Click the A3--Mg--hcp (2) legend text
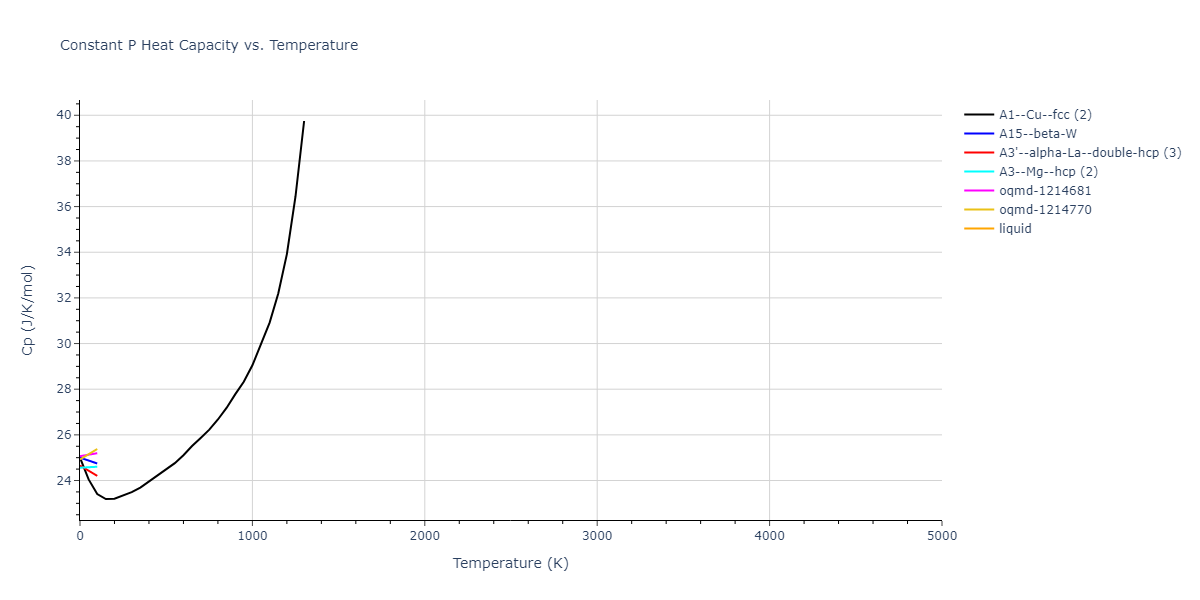The width and height of the screenshot is (1200, 600). pos(1048,172)
